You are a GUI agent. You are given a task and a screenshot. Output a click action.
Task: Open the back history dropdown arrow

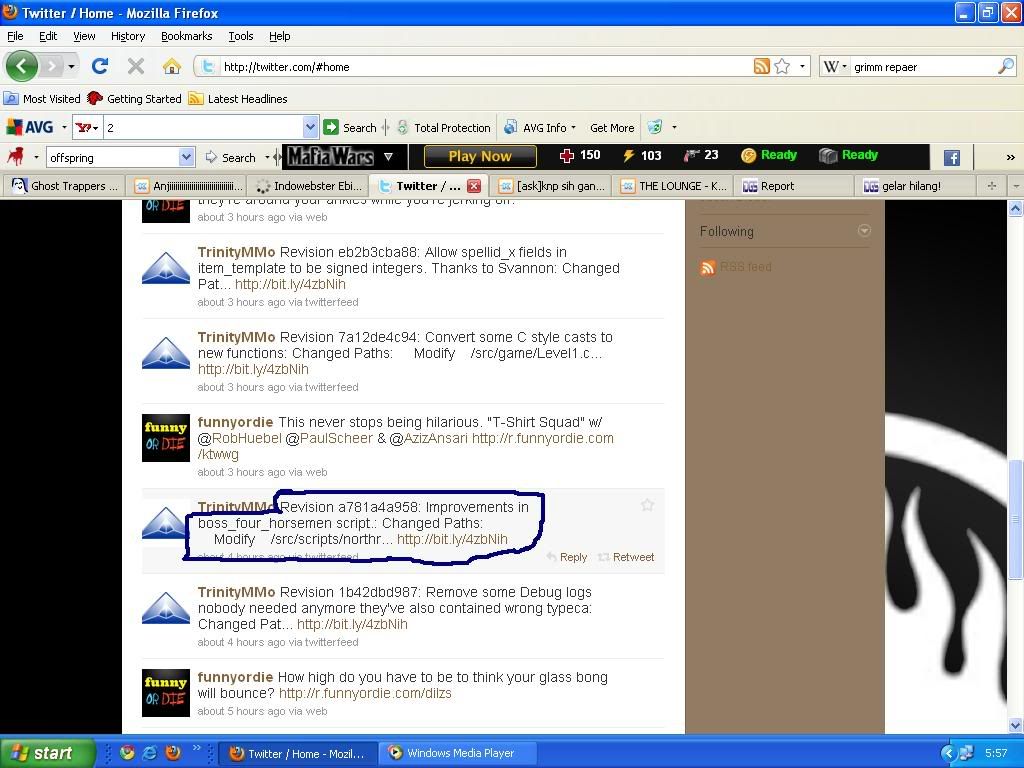pos(71,66)
